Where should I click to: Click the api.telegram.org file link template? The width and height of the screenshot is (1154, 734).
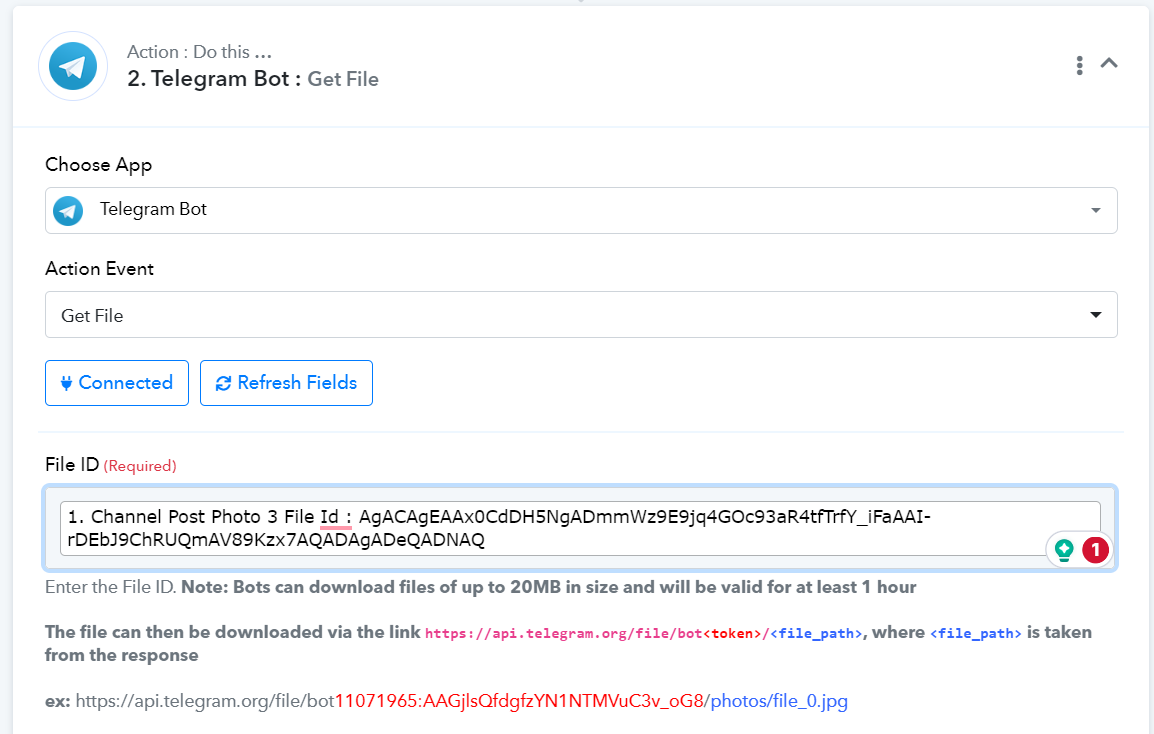coord(643,633)
